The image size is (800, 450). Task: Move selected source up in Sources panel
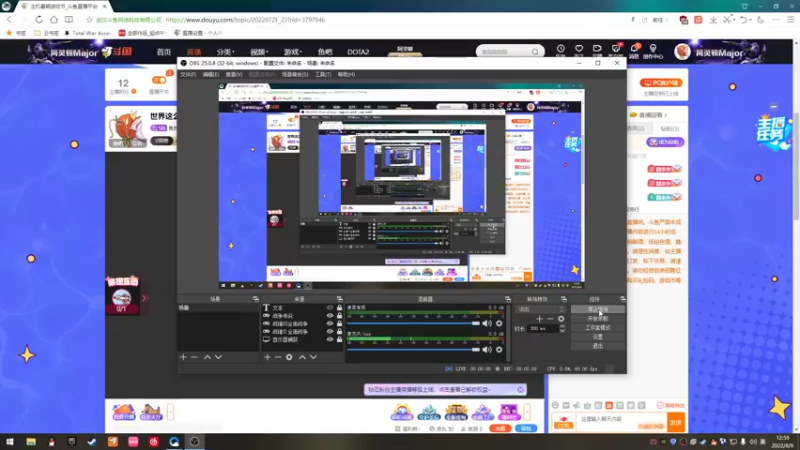[x=302, y=357]
